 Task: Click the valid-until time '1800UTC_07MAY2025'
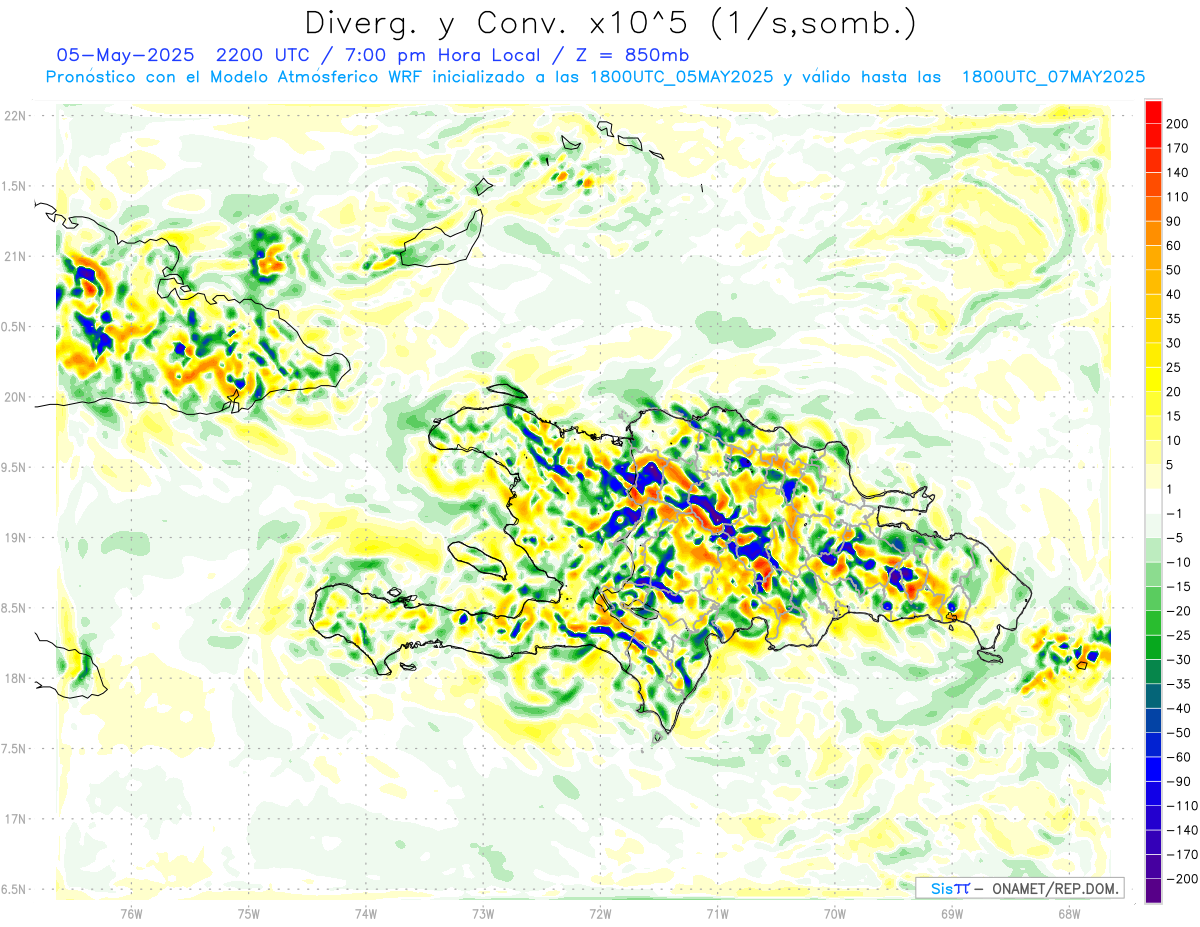1053,77
